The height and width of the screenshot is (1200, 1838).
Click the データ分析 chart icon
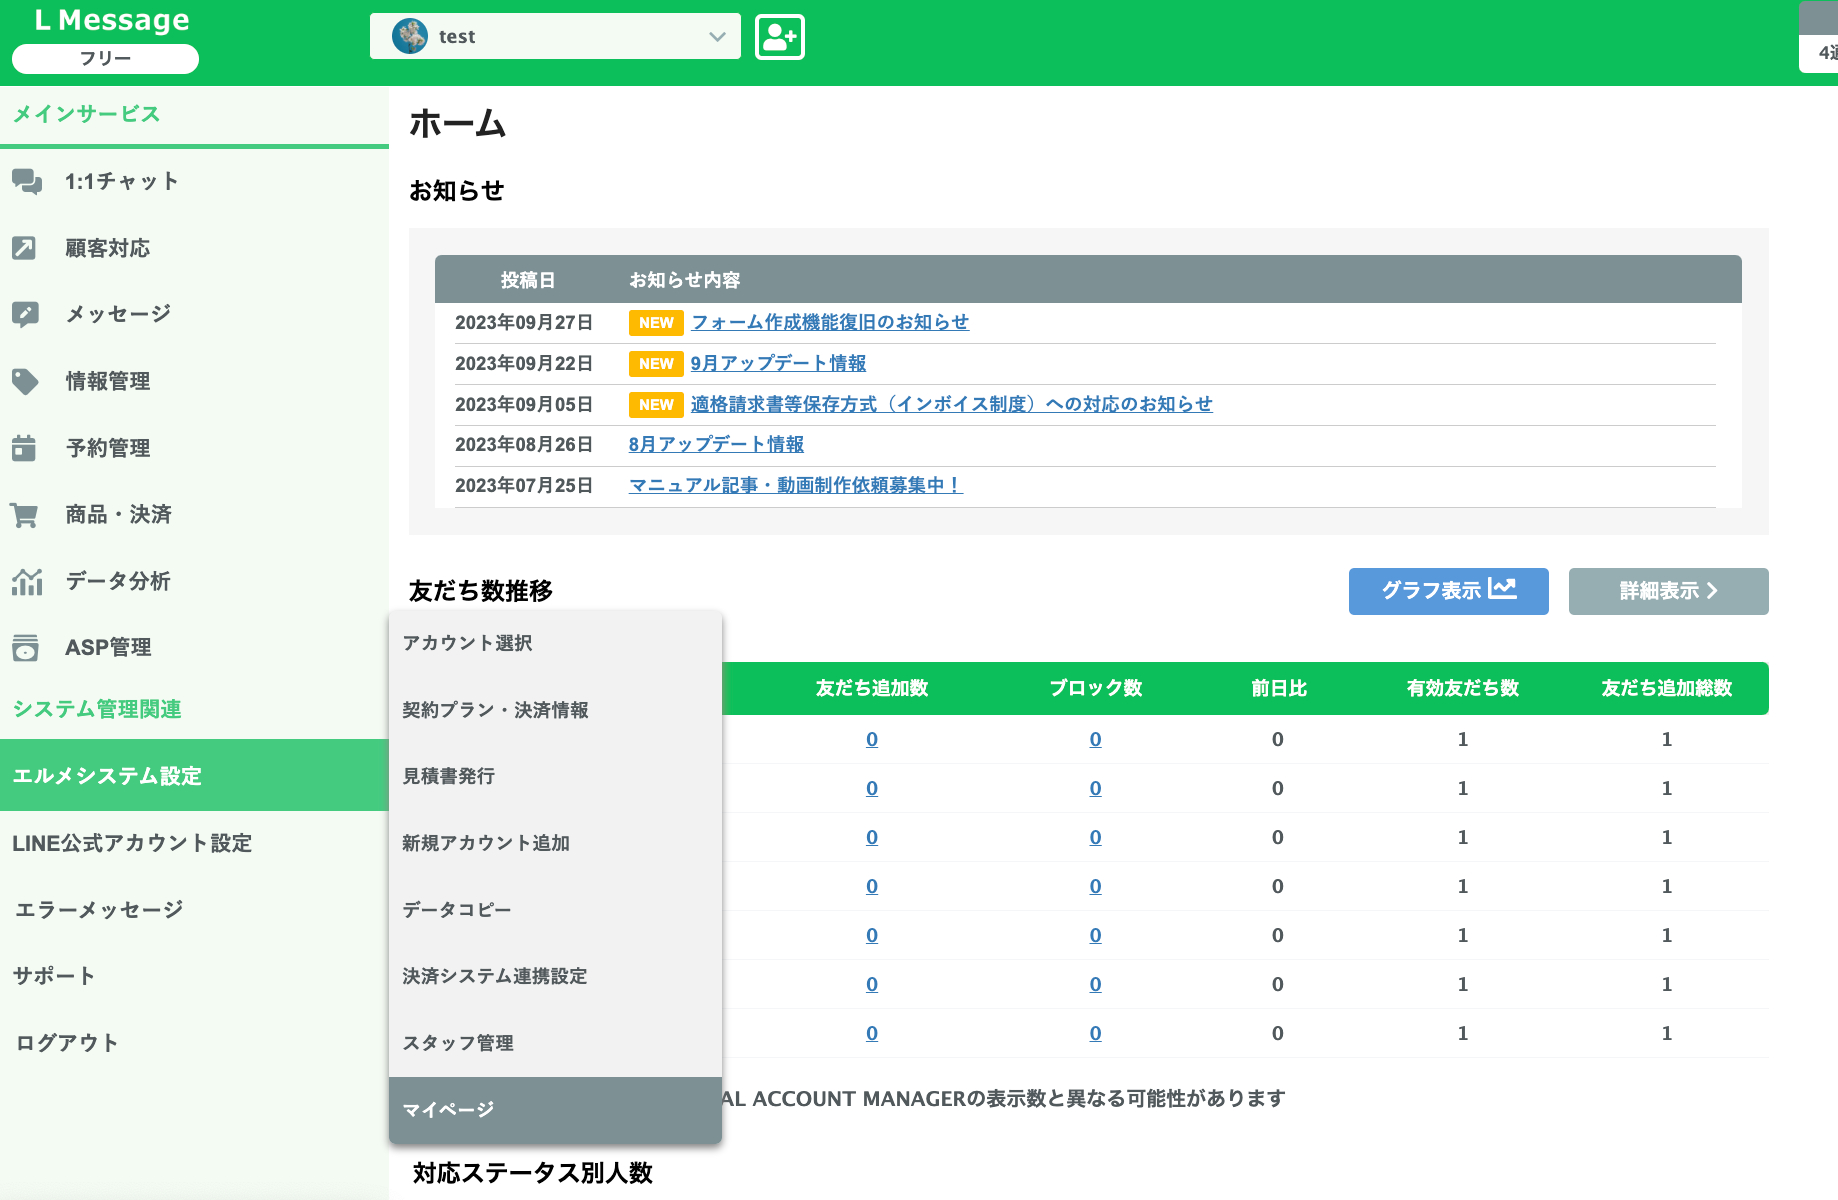click(27, 581)
